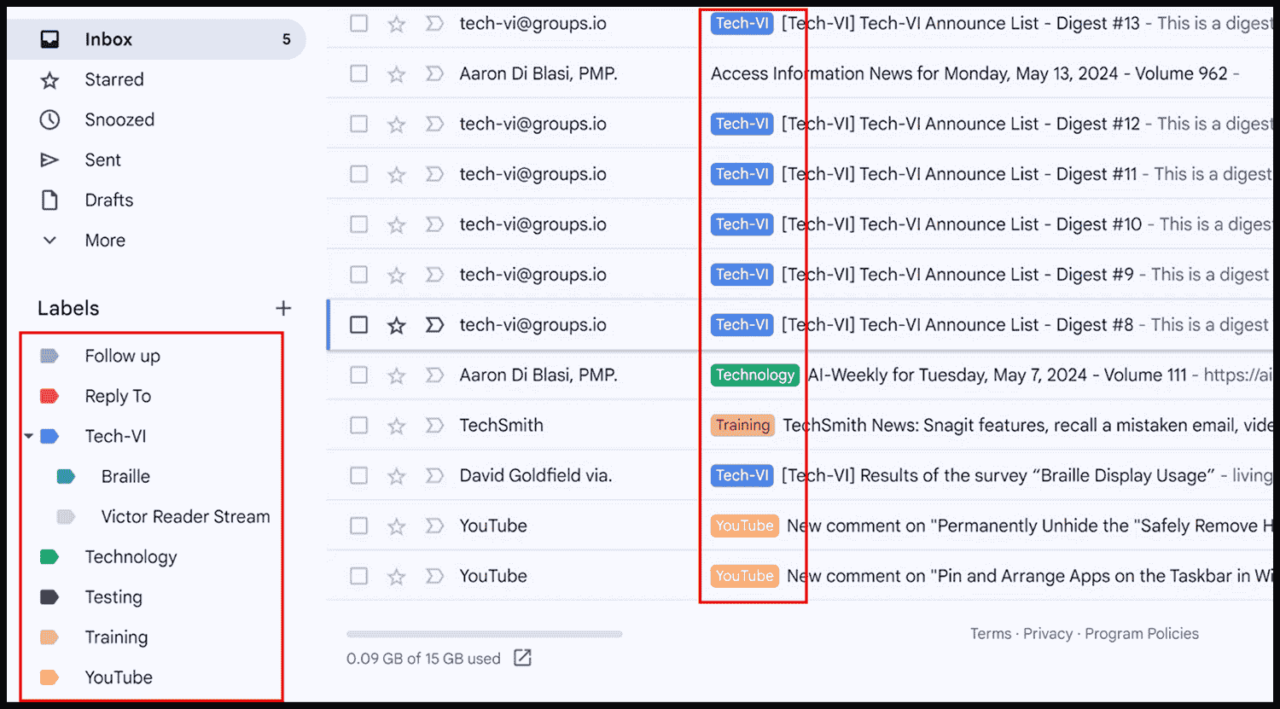Open the Sent folder paper-plane icon
1280x709 pixels.
coord(48,160)
